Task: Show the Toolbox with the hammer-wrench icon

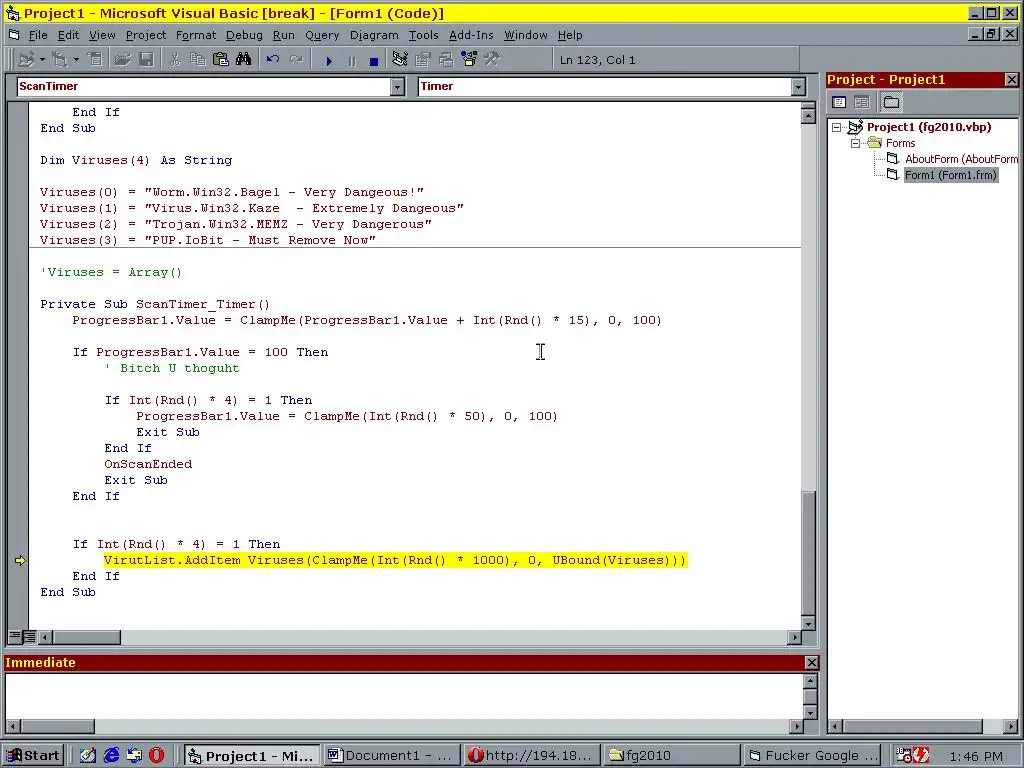Action: click(x=492, y=60)
